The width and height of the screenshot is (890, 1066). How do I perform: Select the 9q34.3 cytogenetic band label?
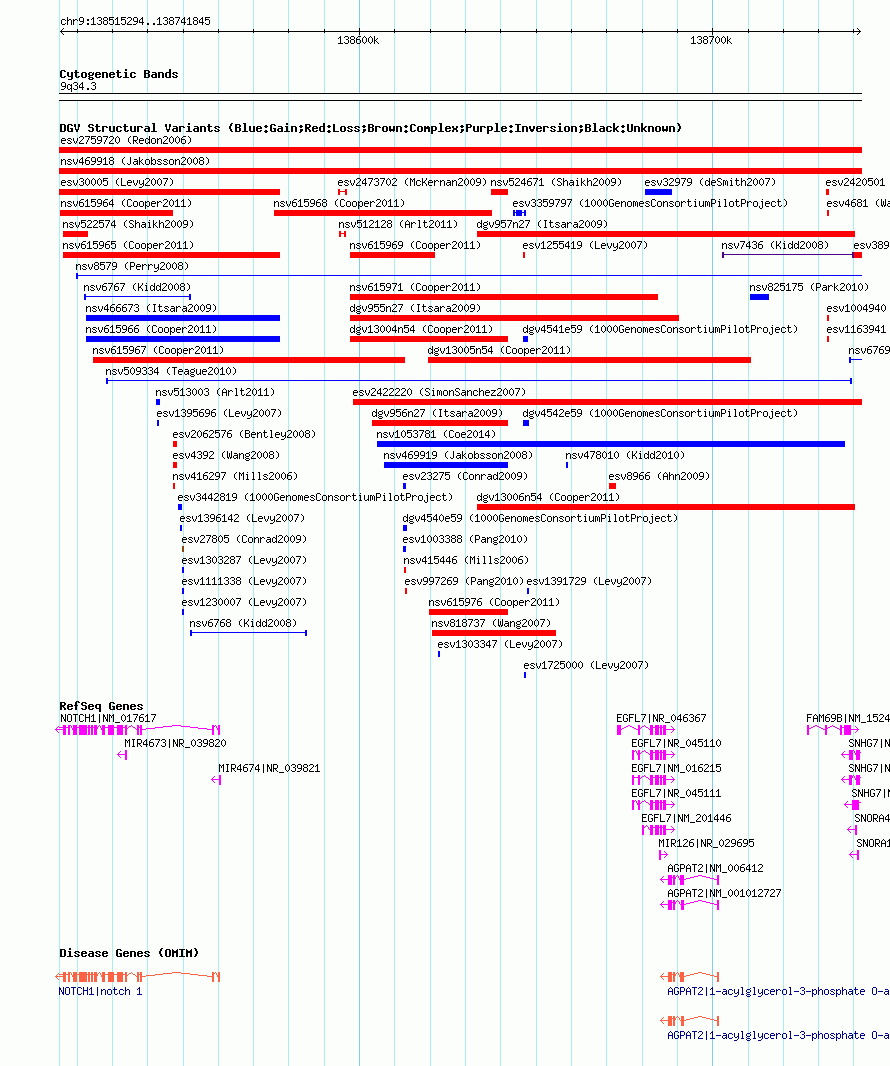pyautogui.click(x=78, y=87)
